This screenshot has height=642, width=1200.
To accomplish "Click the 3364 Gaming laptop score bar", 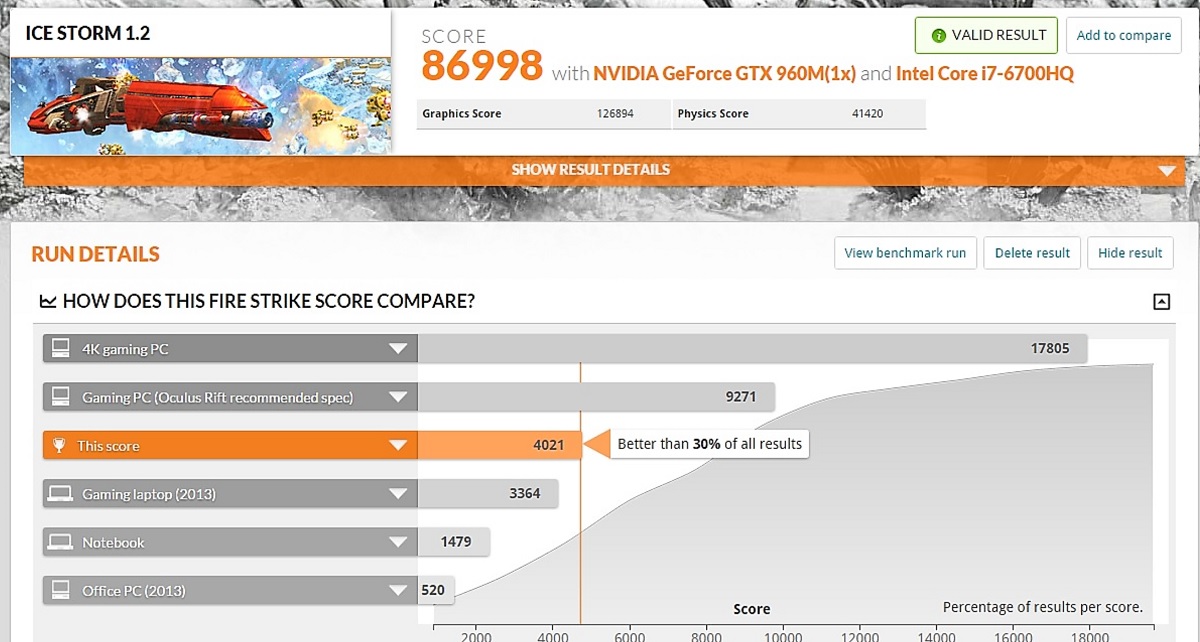I will (x=488, y=493).
